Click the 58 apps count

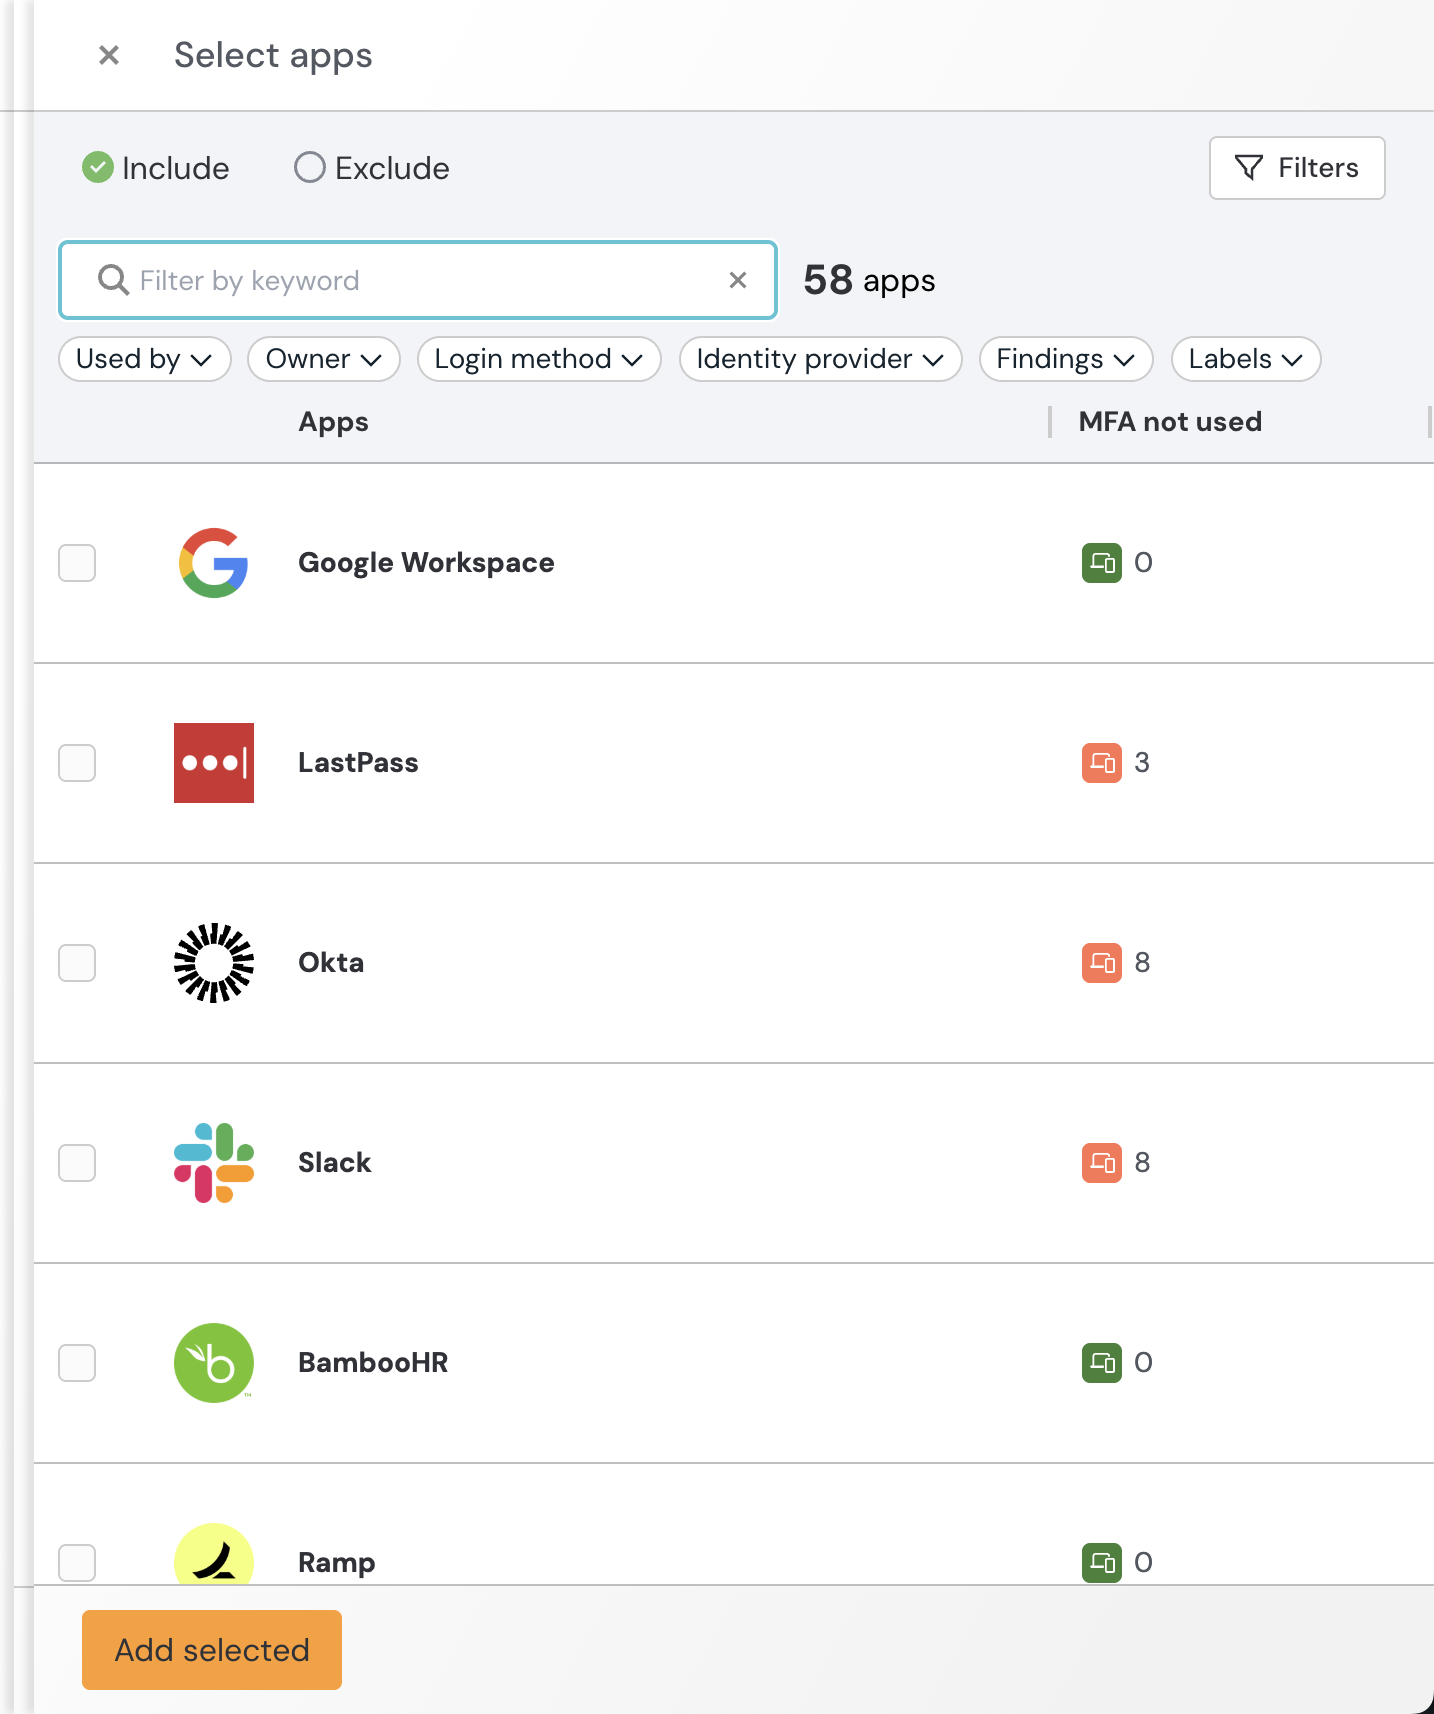[869, 280]
